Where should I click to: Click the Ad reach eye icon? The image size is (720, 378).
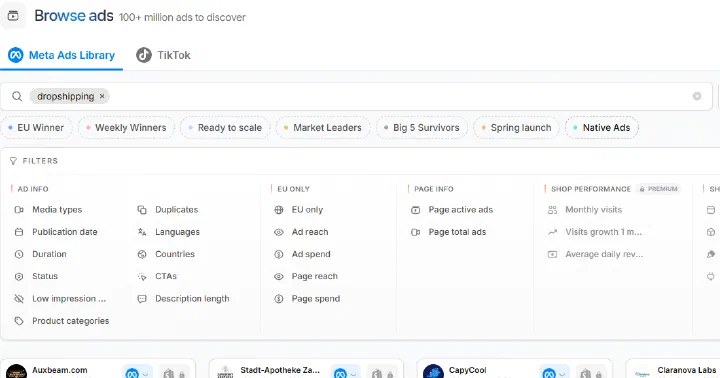point(279,232)
